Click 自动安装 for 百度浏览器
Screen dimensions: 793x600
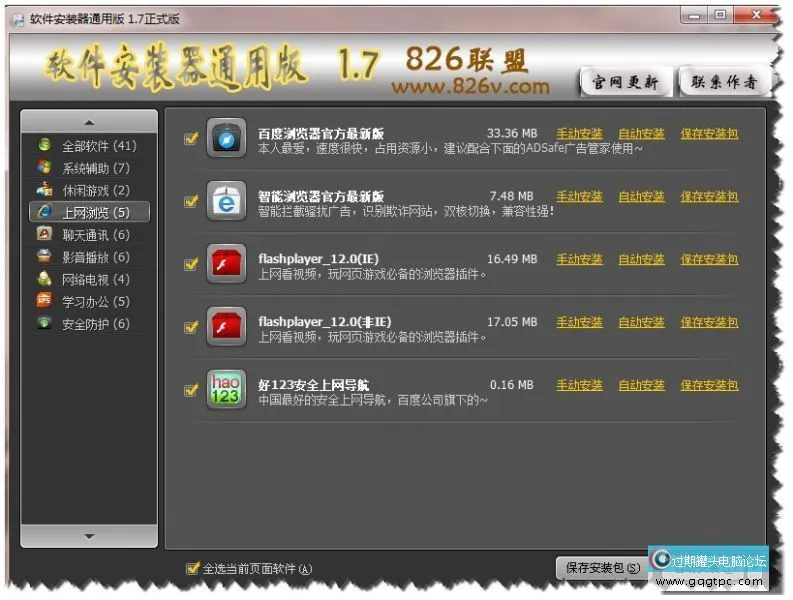[642, 134]
